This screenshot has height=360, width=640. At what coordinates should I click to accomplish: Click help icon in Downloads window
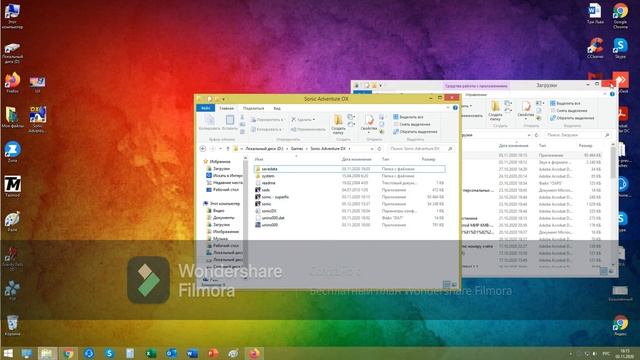tap(612, 94)
